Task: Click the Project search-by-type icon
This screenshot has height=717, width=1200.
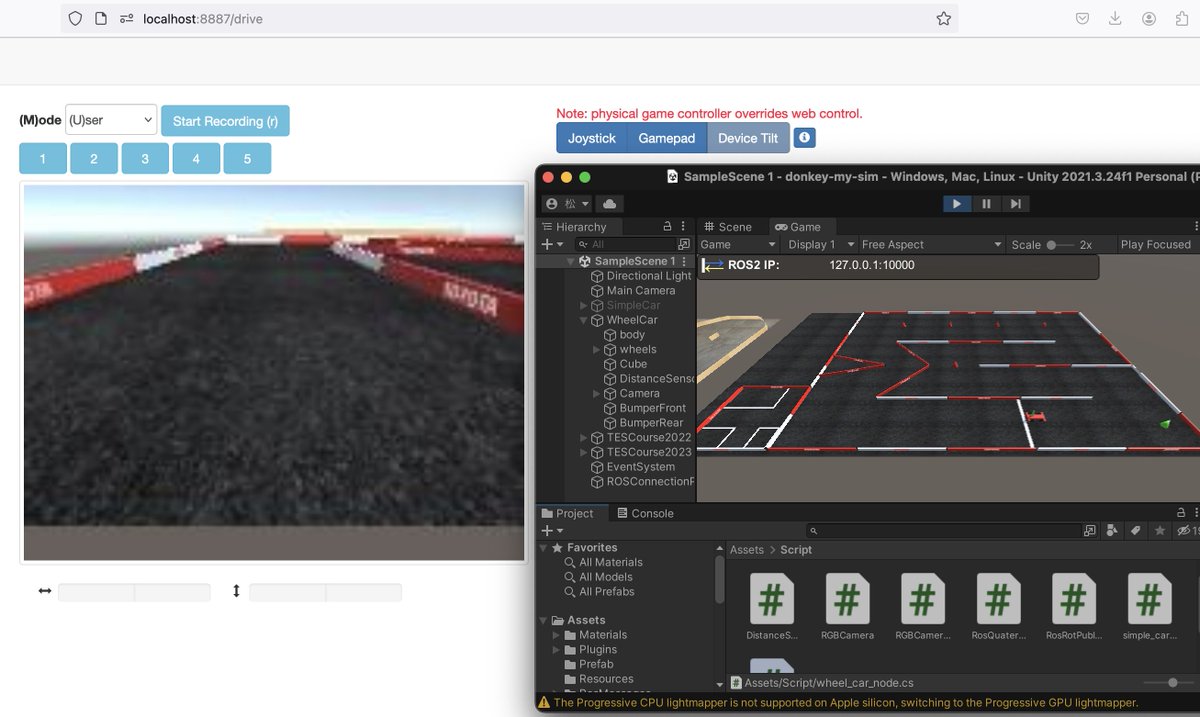Action: point(1090,531)
